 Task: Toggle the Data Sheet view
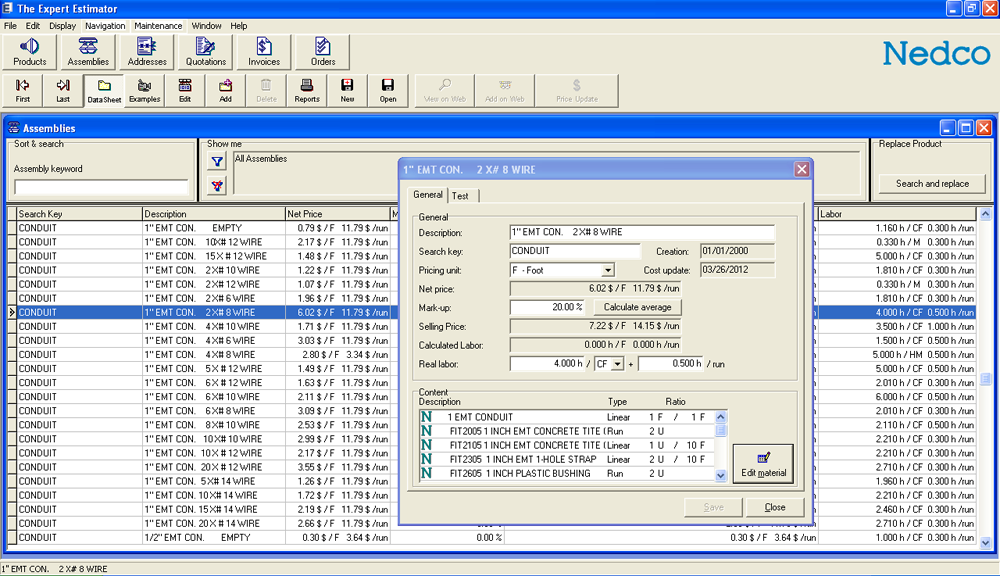click(104, 91)
